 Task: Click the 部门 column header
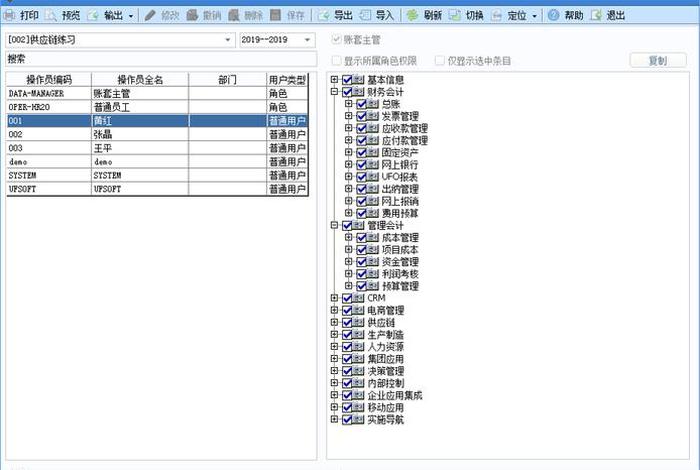[227, 80]
